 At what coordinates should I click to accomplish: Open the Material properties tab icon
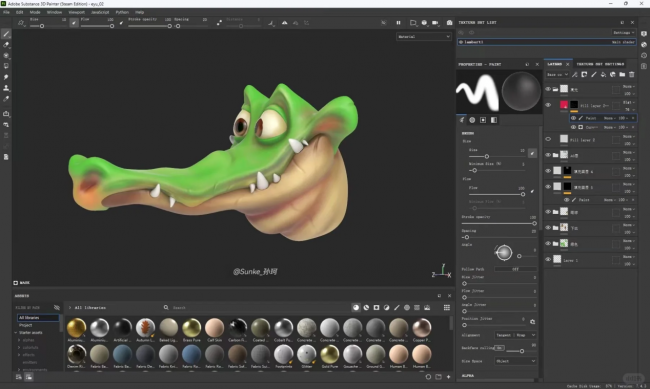click(494, 120)
